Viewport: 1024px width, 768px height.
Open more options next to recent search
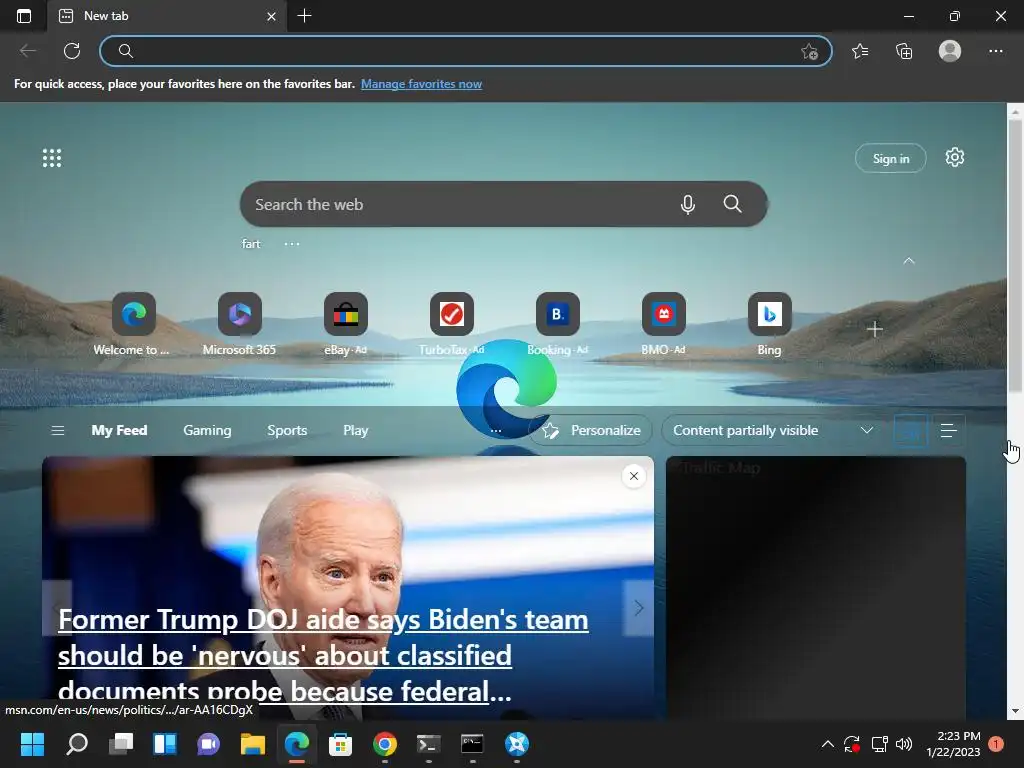(x=292, y=244)
